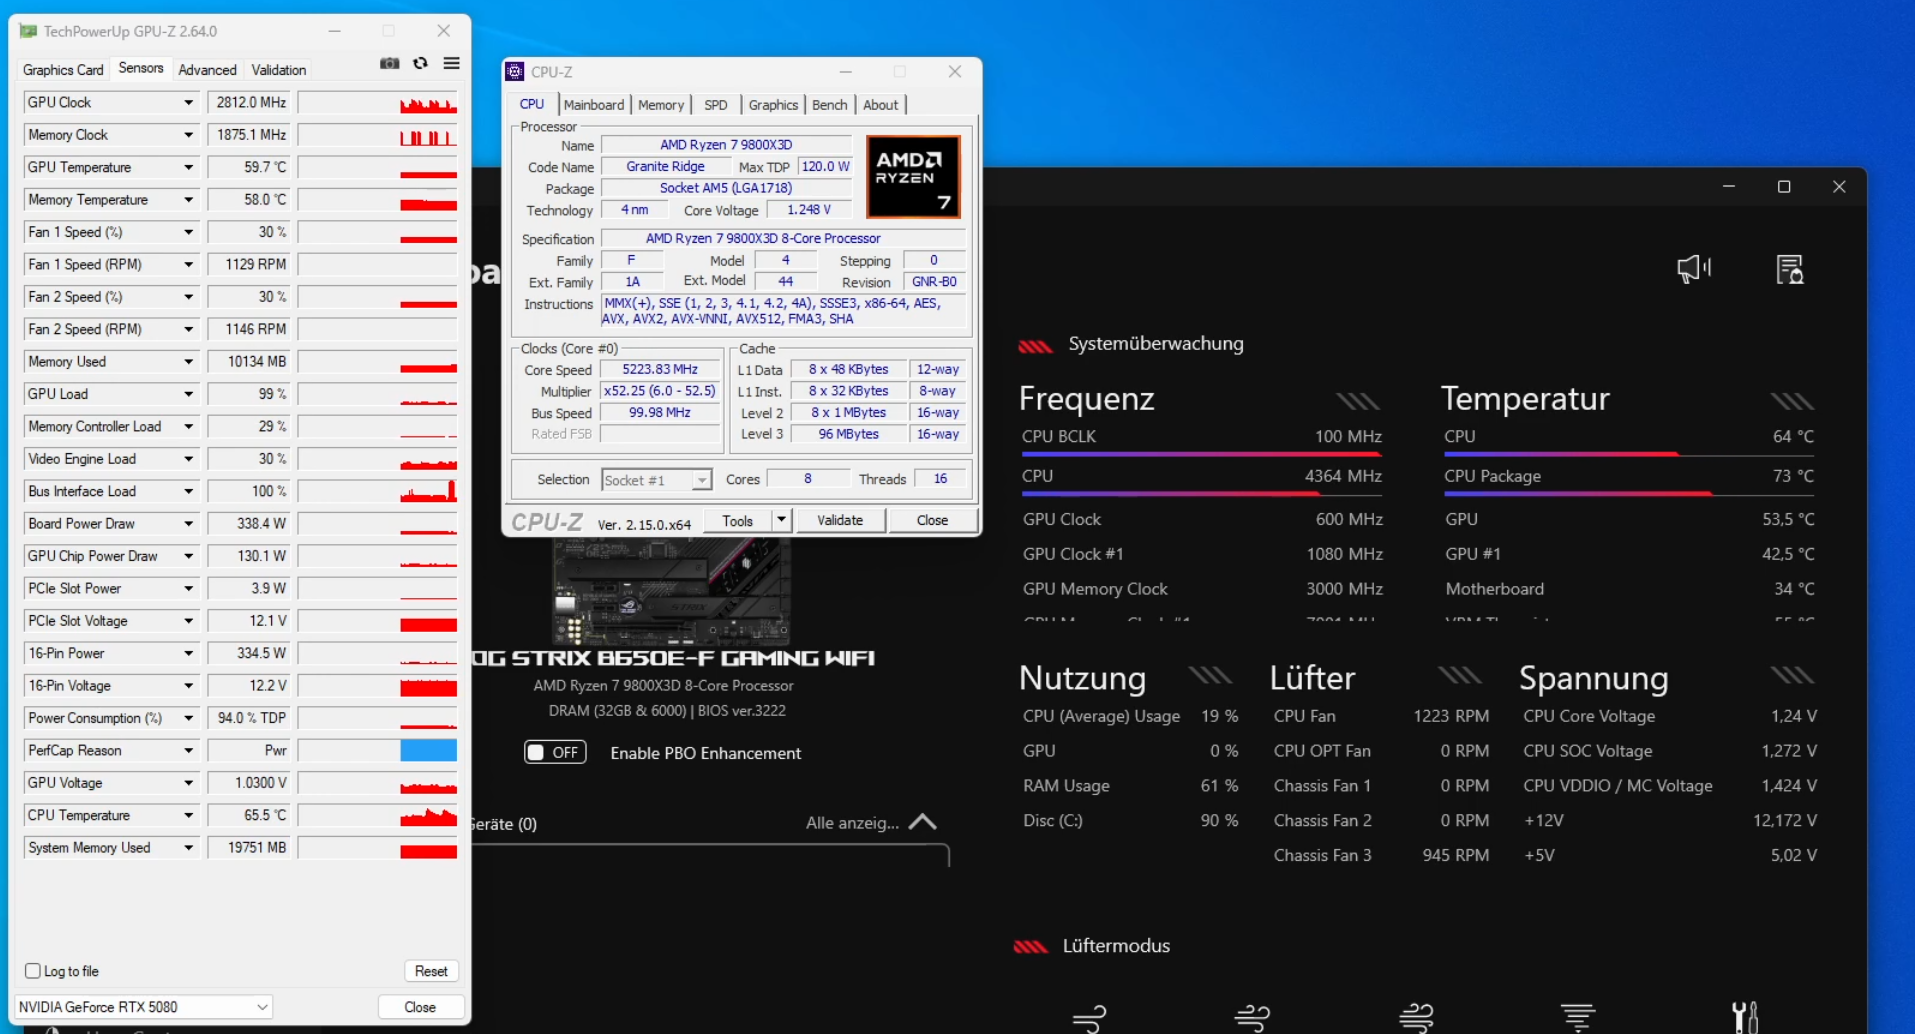Toggle the PBO Enhancement switch
Screen dimensions: 1915x1034
[x=555, y=752]
